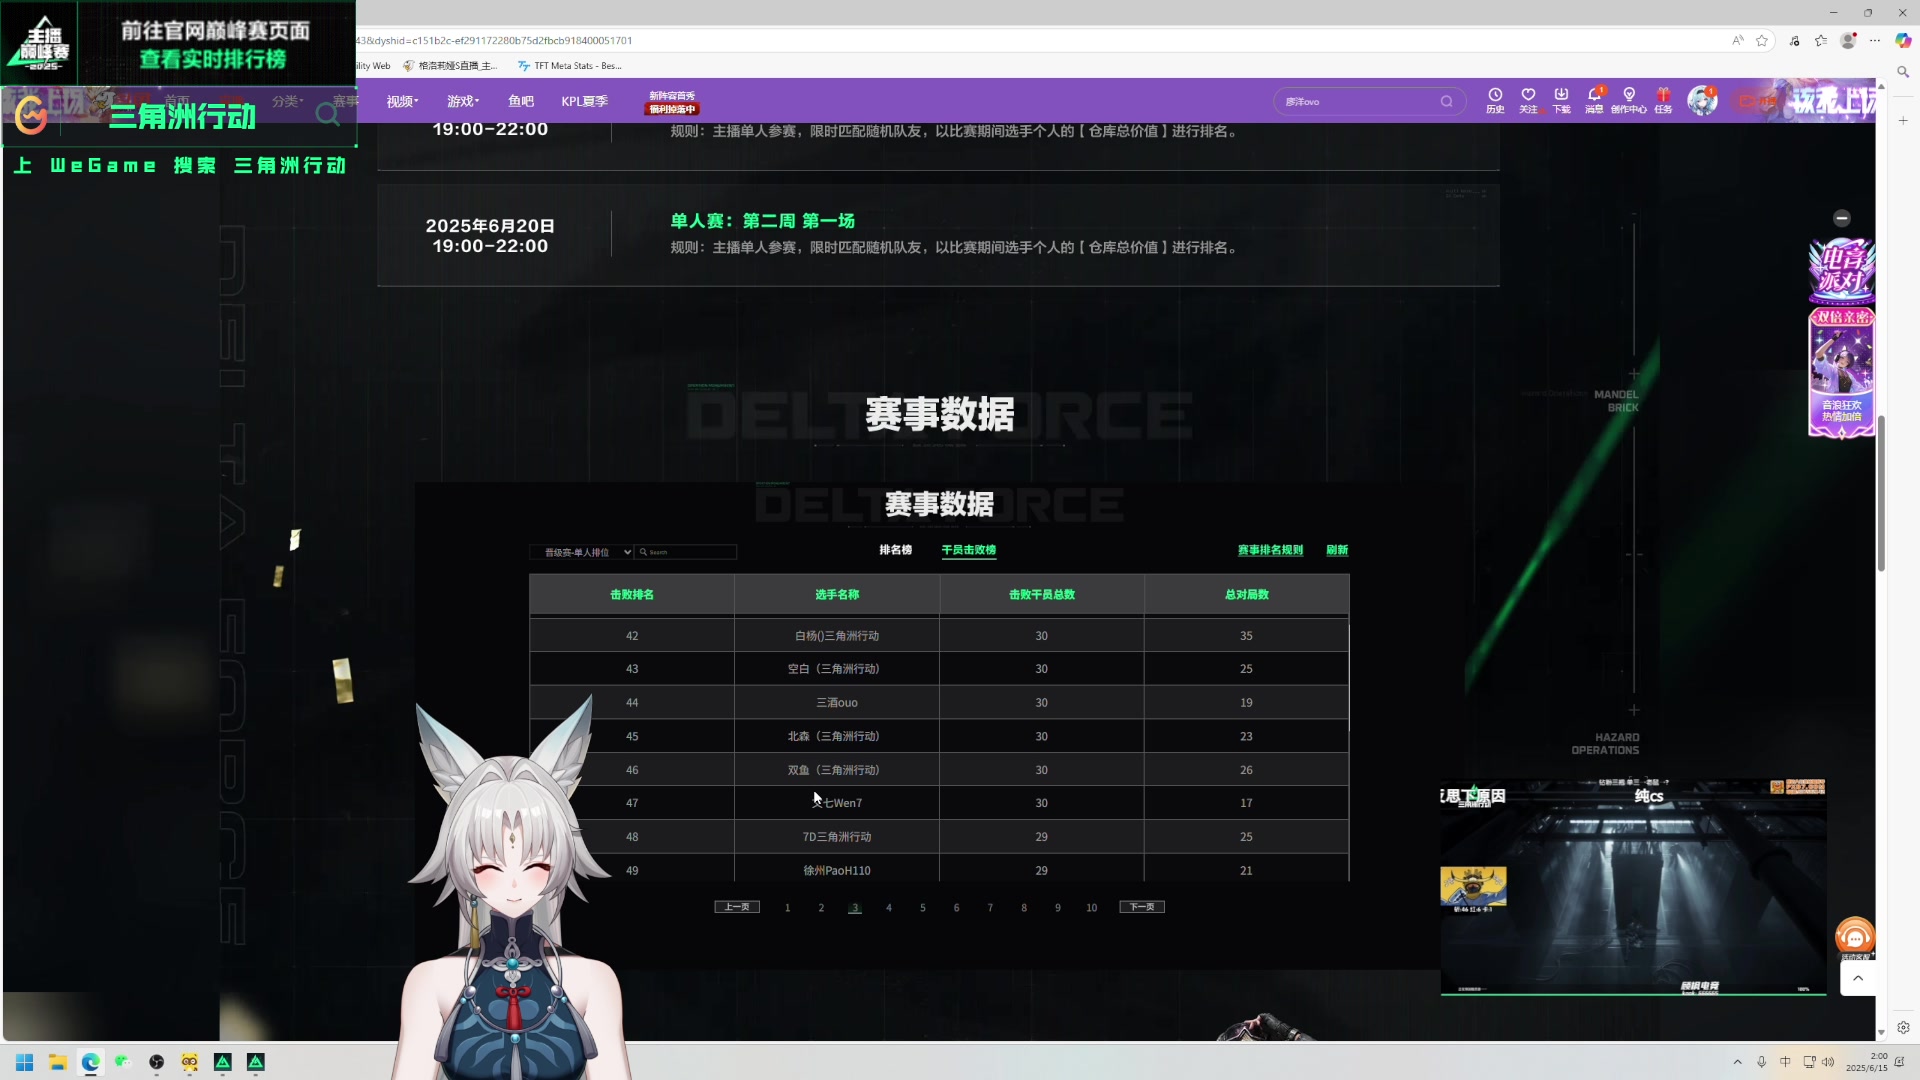
Task: Select player name 徐州PaoH110
Action: click(837, 871)
